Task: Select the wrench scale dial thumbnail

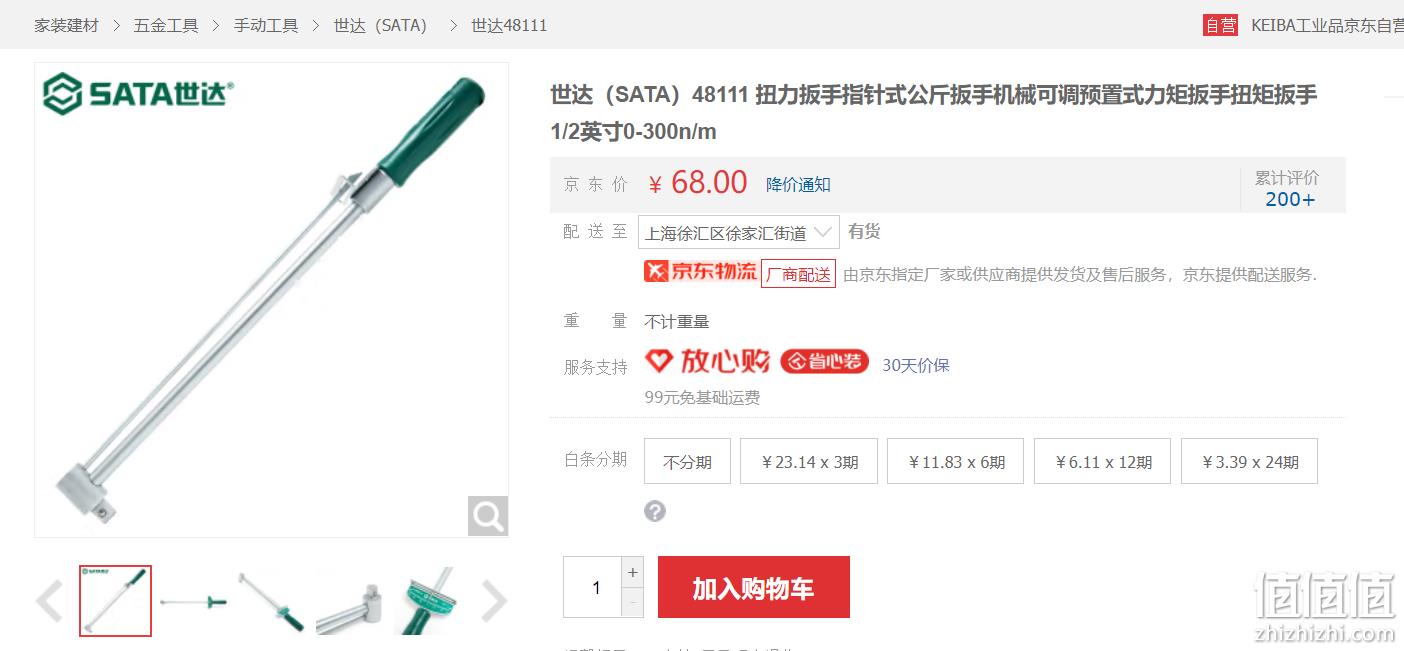Action: [430, 601]
